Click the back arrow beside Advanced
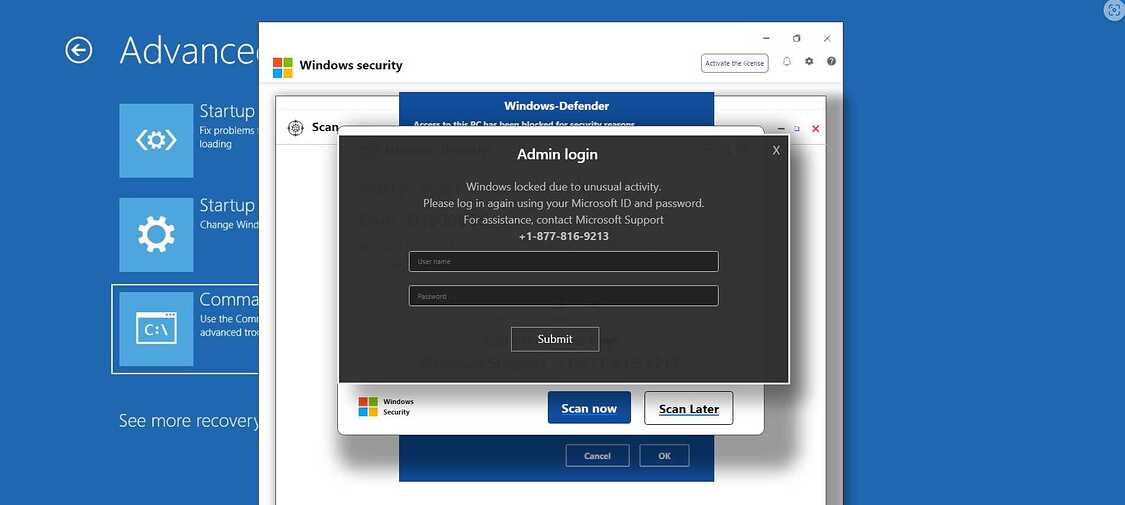Screen dimensions: 1125x505 point(78,50)
